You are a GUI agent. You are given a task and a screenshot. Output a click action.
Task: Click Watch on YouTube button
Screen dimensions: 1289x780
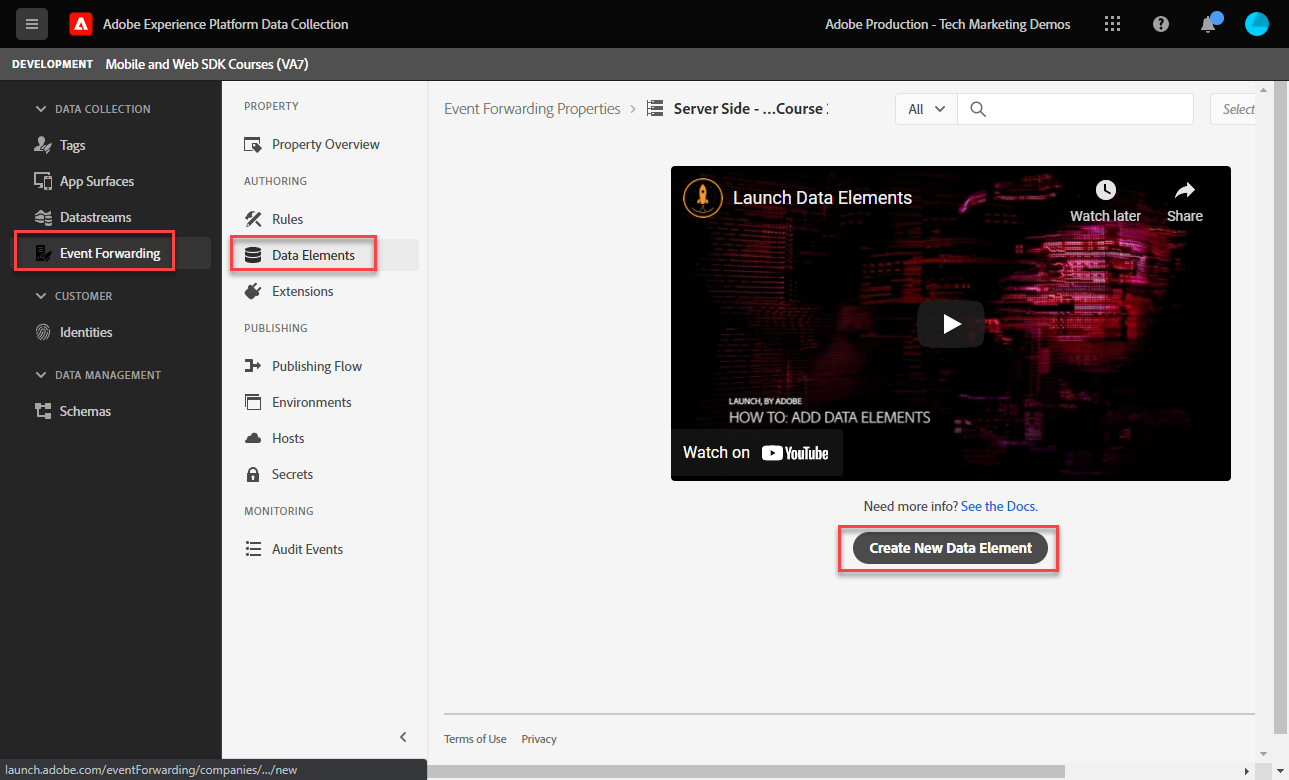(x=756, y=453)
